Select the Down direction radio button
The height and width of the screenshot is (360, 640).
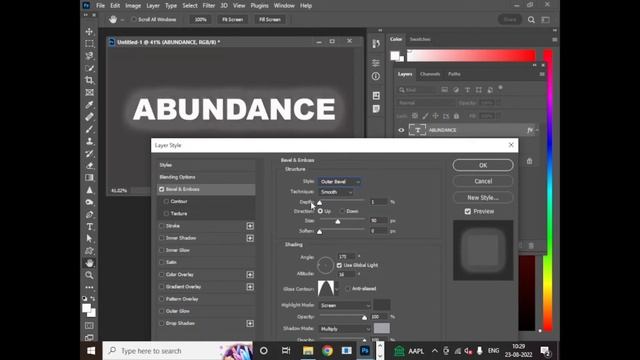tap(342, 211)
